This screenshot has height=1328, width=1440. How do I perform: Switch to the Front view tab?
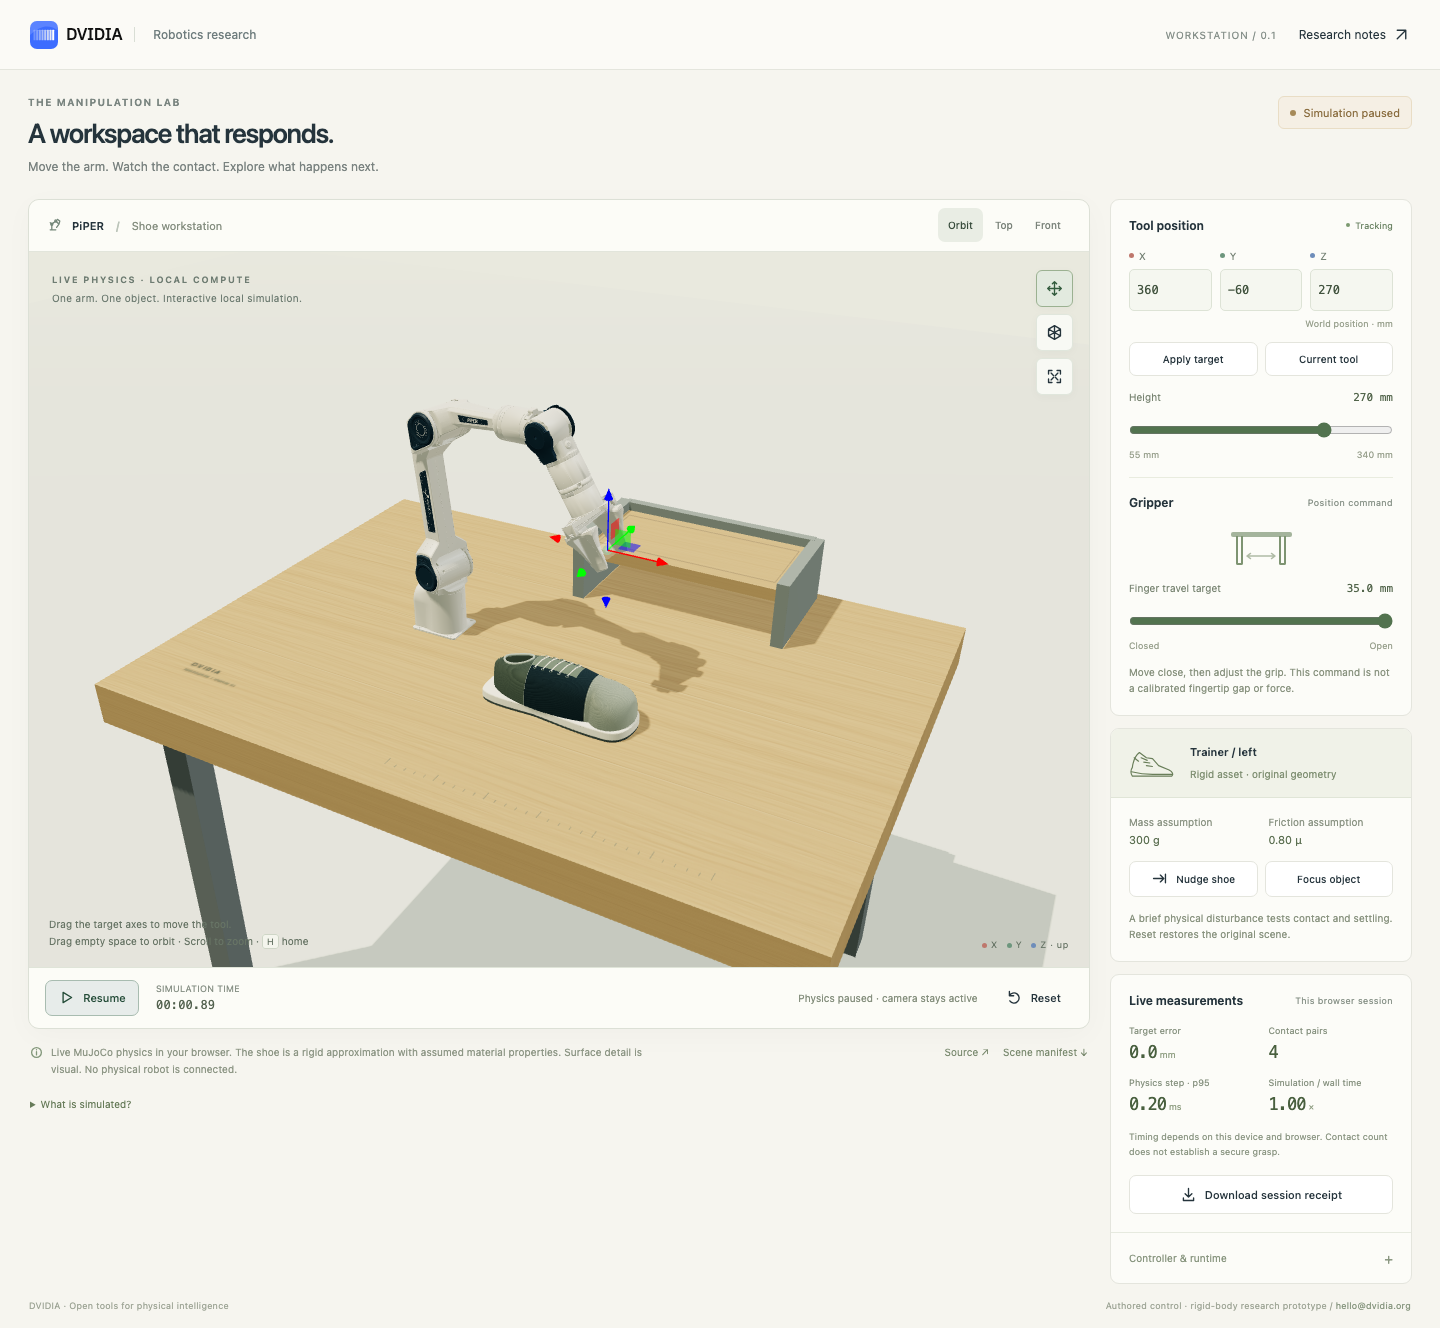pos(1047,226)
